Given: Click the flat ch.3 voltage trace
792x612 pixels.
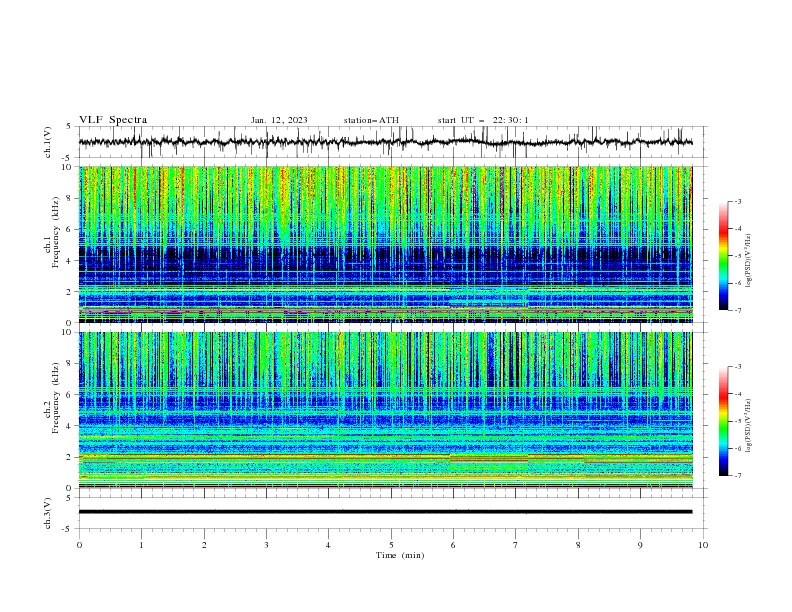Looking at the screenshot, I should point(385,512).
